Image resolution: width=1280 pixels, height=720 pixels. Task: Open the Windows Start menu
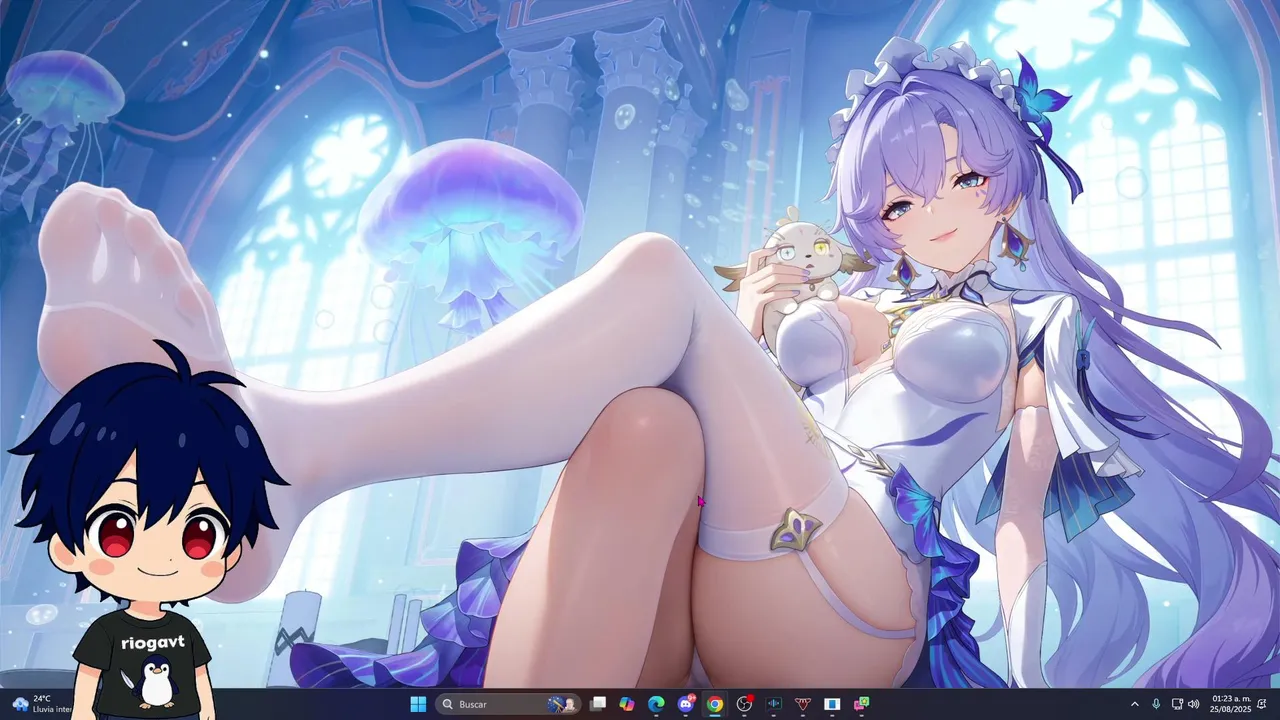click(418, 704)
